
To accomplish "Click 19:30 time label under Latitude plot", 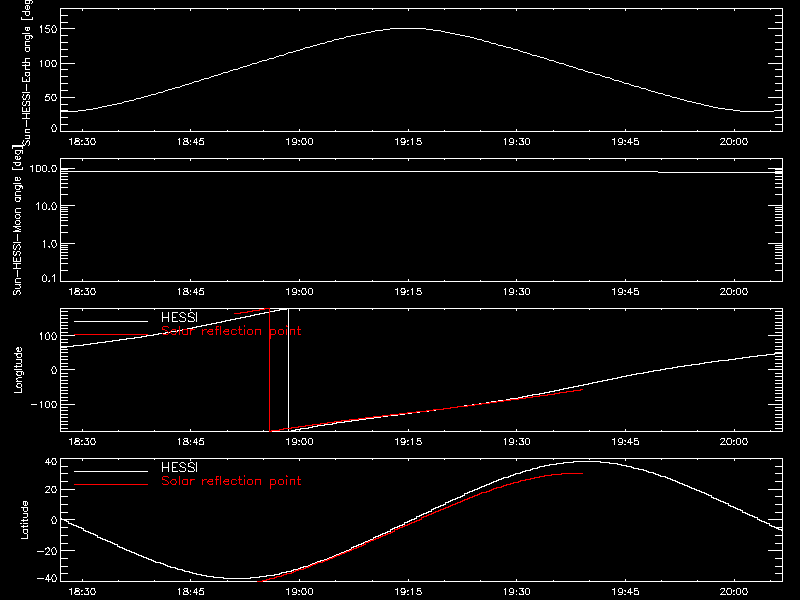I will pos(516,592).
